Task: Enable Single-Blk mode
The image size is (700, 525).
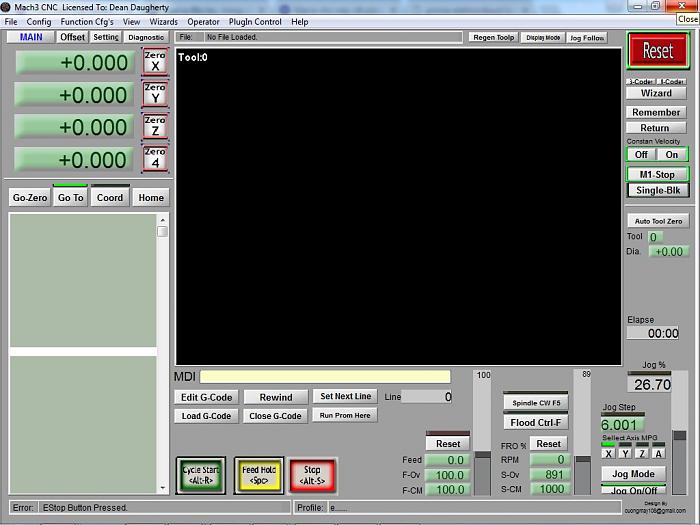Action: pyautogui.click(x=657, y=190)
